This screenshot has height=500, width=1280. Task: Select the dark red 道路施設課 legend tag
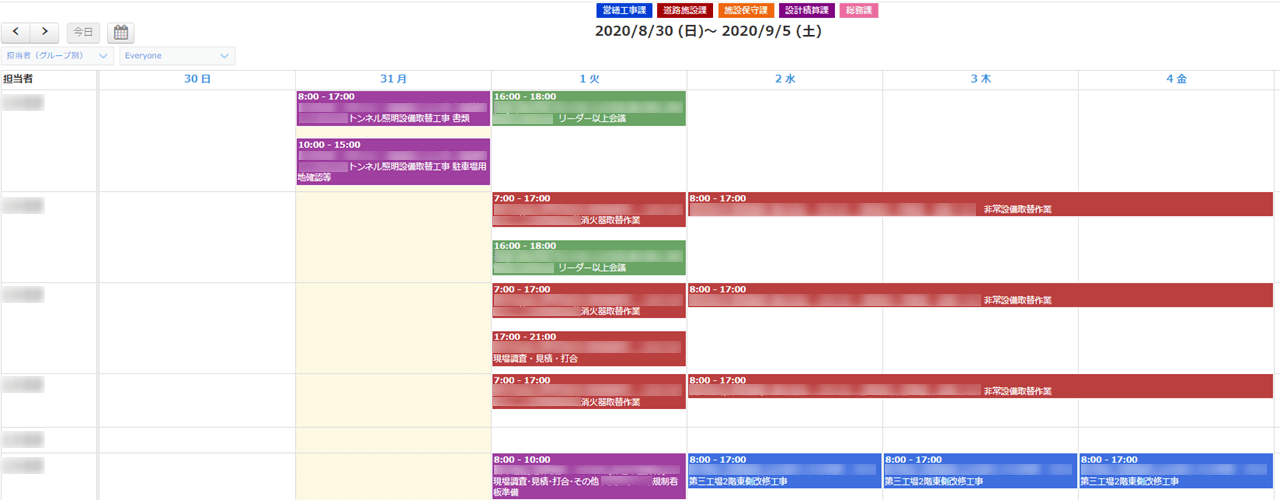(685, 10)
